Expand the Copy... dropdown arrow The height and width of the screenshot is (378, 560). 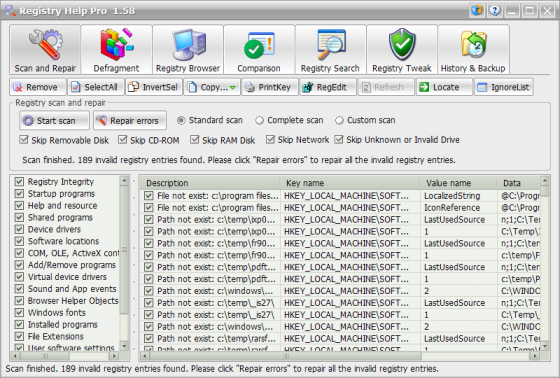coord(232,88)
